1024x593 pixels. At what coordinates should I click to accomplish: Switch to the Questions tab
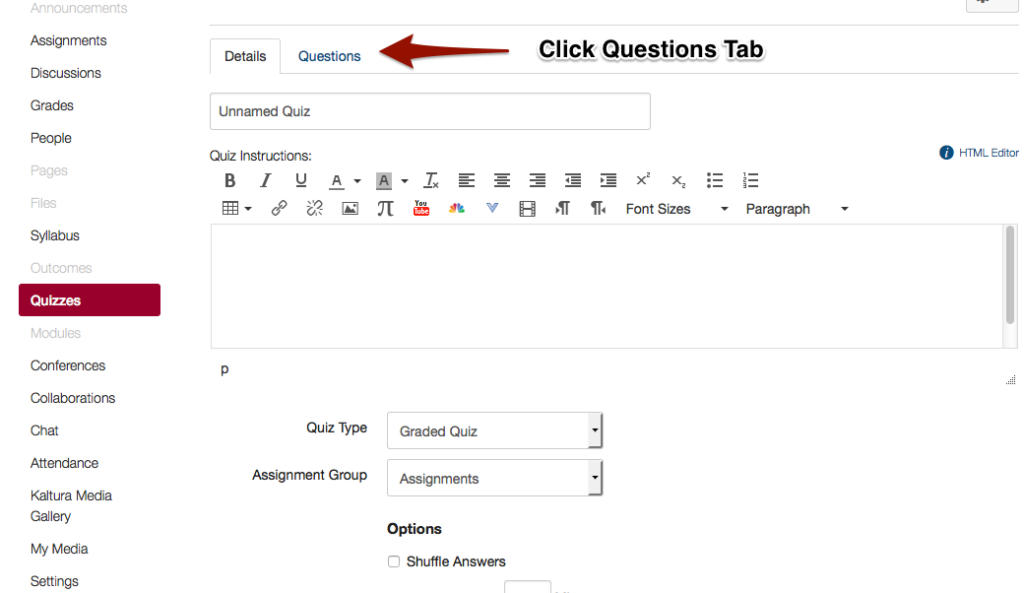(329, 56)
